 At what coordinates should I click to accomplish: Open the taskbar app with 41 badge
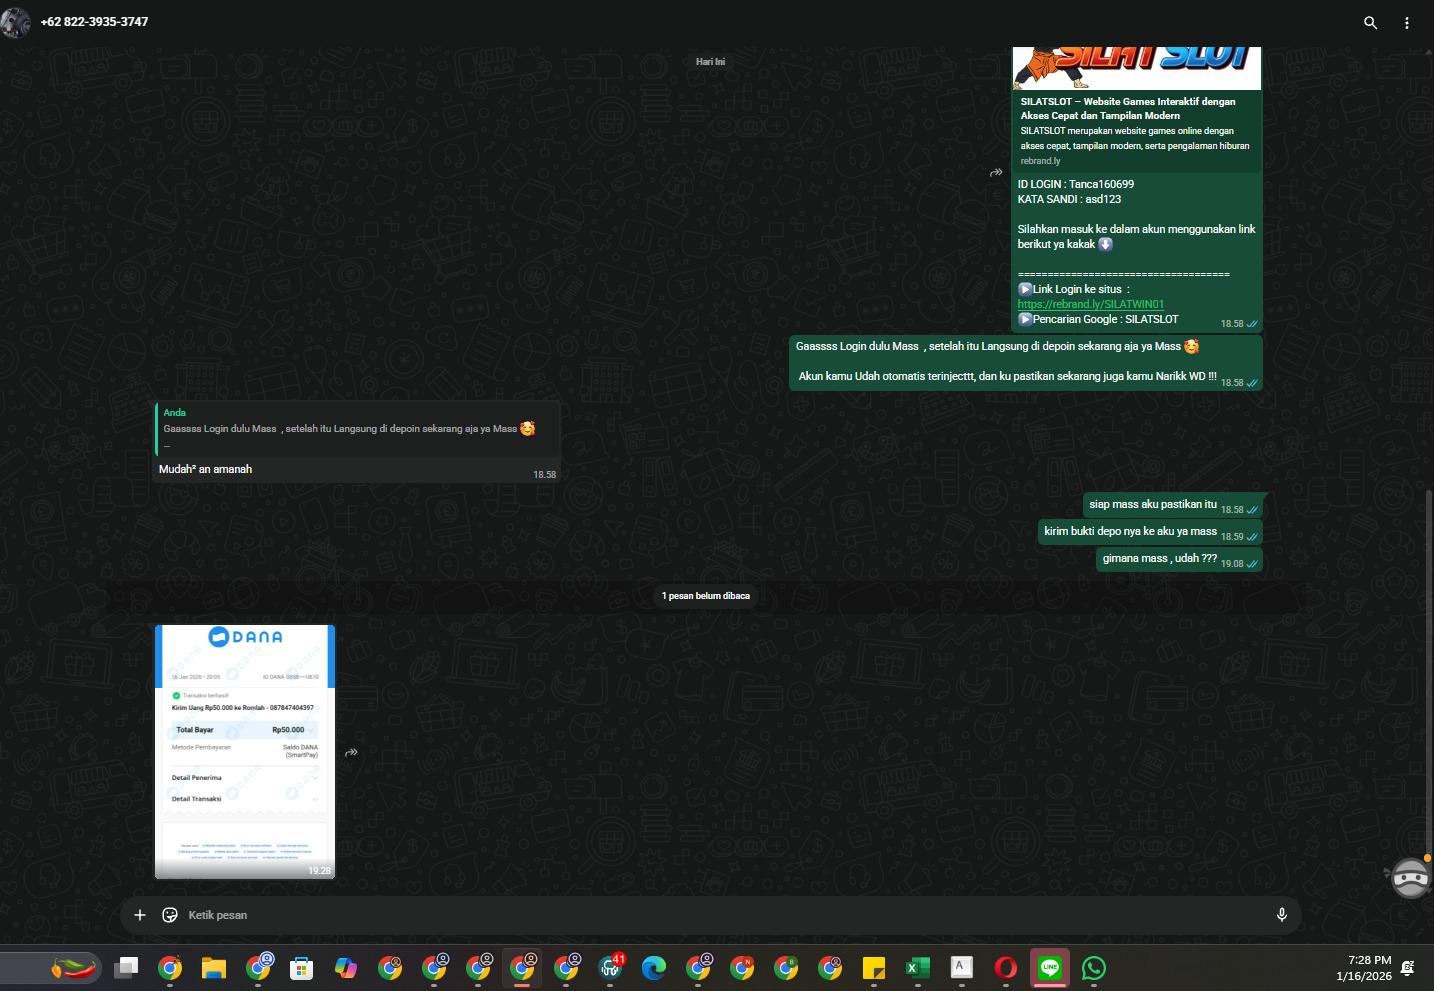point(610,968)
